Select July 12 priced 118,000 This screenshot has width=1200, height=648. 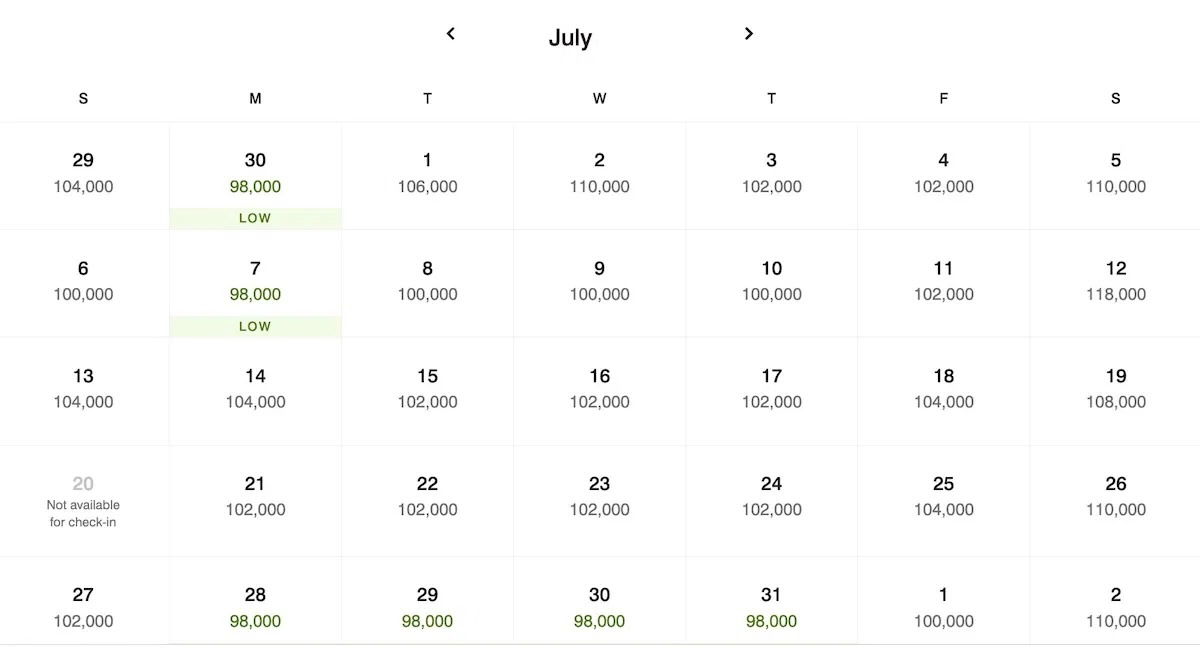(x=1115, y=282)
